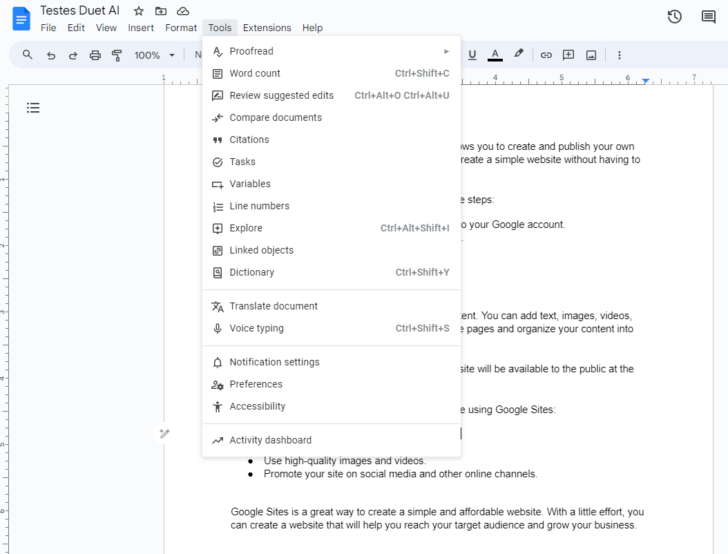The width and height of the screenshot is (728, 554).
Task: Open Explore from Tools menu
Action: point(332,228)
